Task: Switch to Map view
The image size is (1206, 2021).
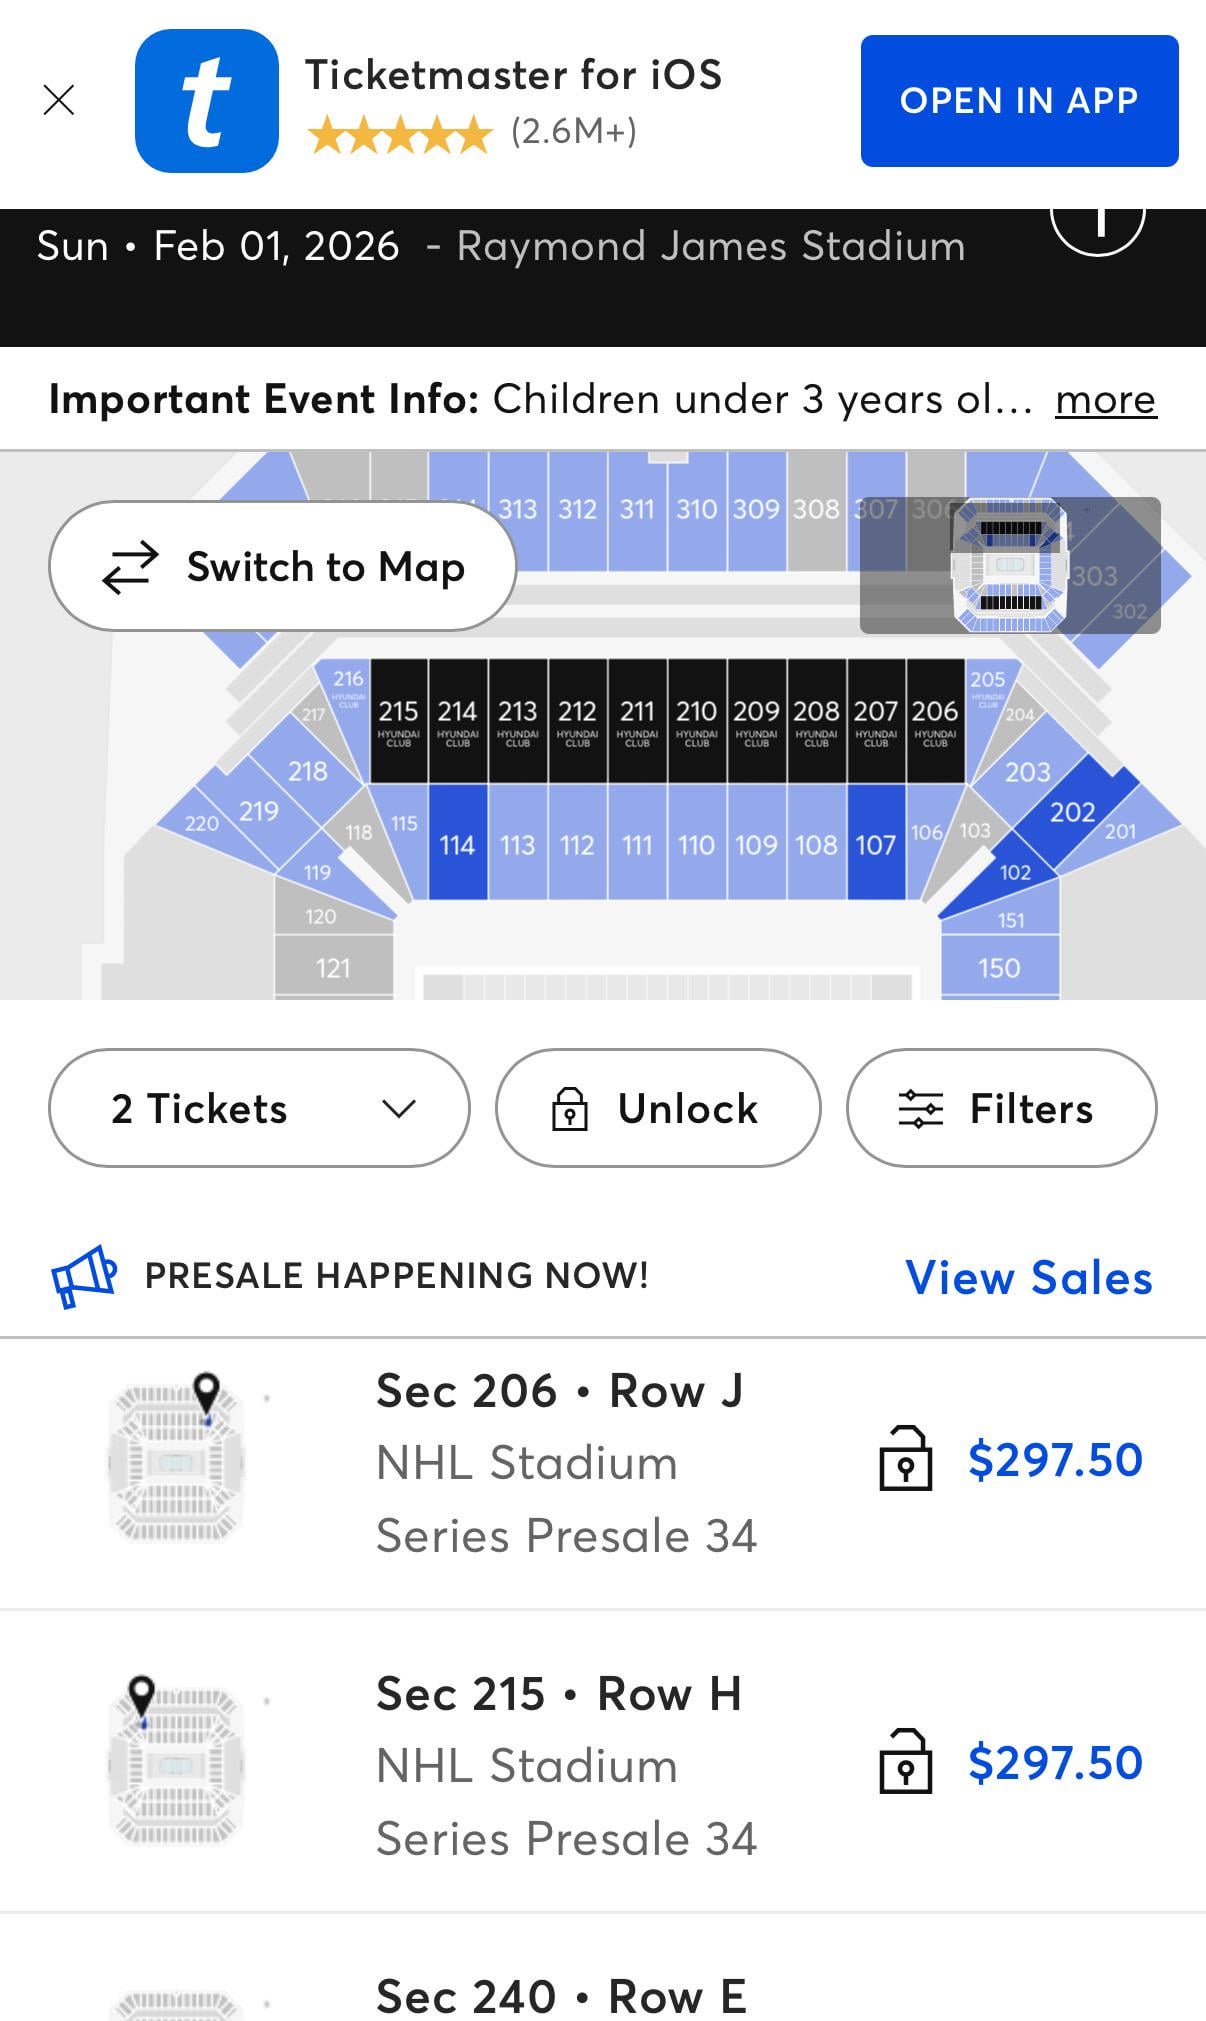Action: tap(283, 567)
